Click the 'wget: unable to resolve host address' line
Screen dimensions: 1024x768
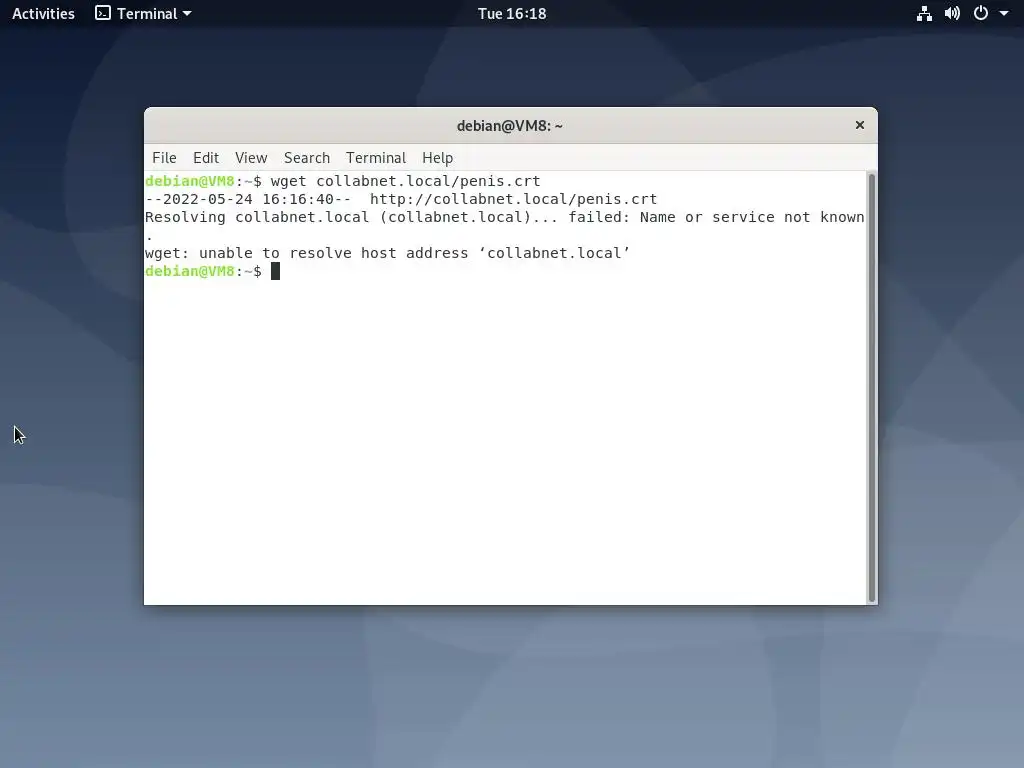387,253
